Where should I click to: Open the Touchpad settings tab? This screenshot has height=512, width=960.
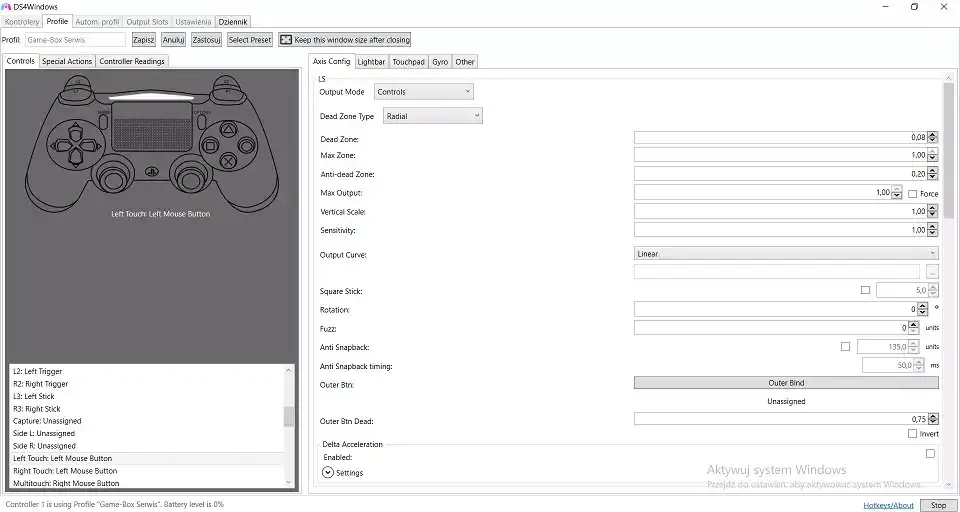408,62
